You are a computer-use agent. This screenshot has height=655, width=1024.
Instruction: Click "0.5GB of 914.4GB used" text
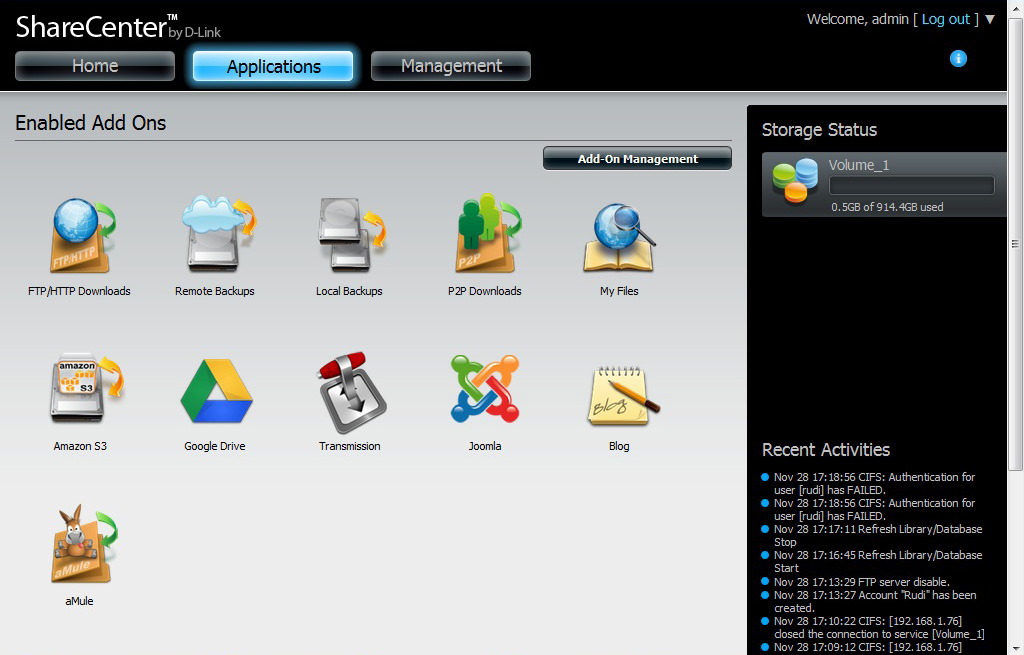[x=887, y=207]
